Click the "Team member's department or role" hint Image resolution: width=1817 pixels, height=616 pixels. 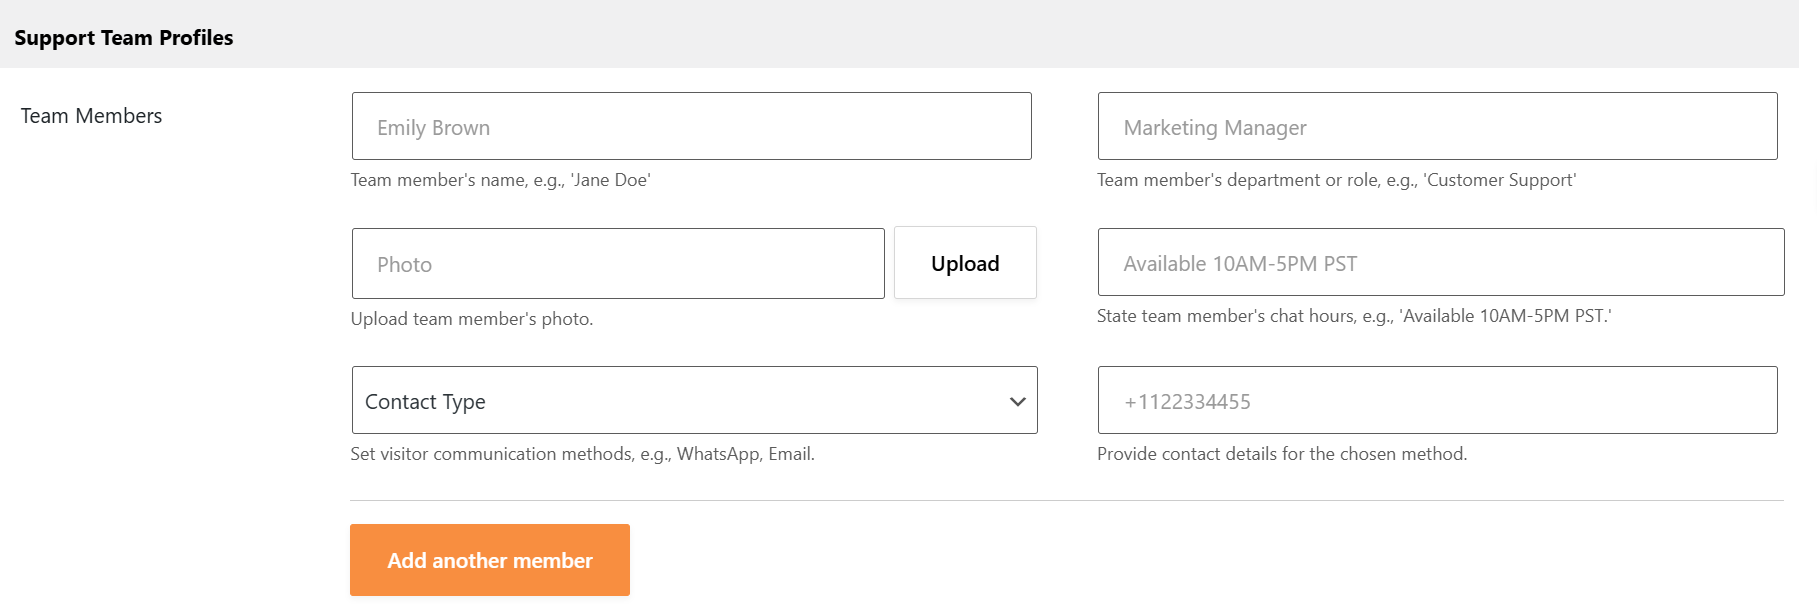1336,180
